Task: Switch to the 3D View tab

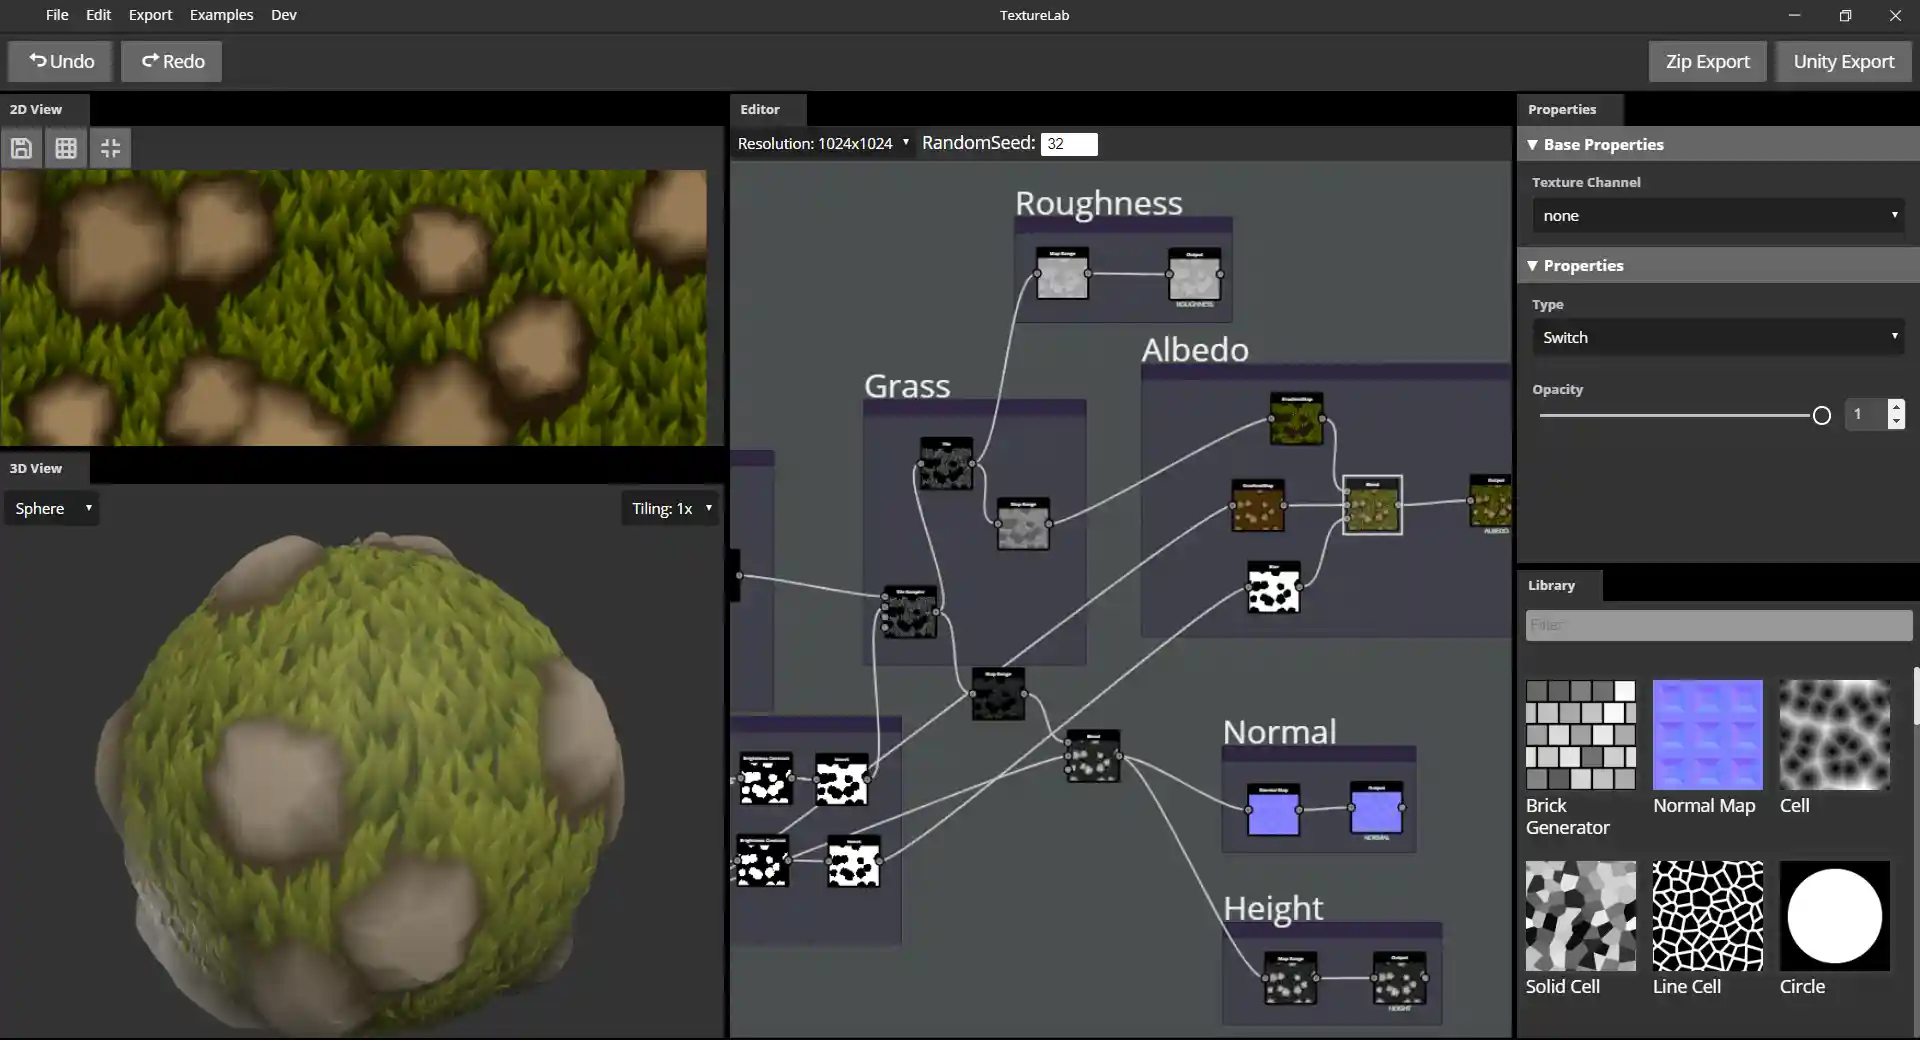Action: 44,468
